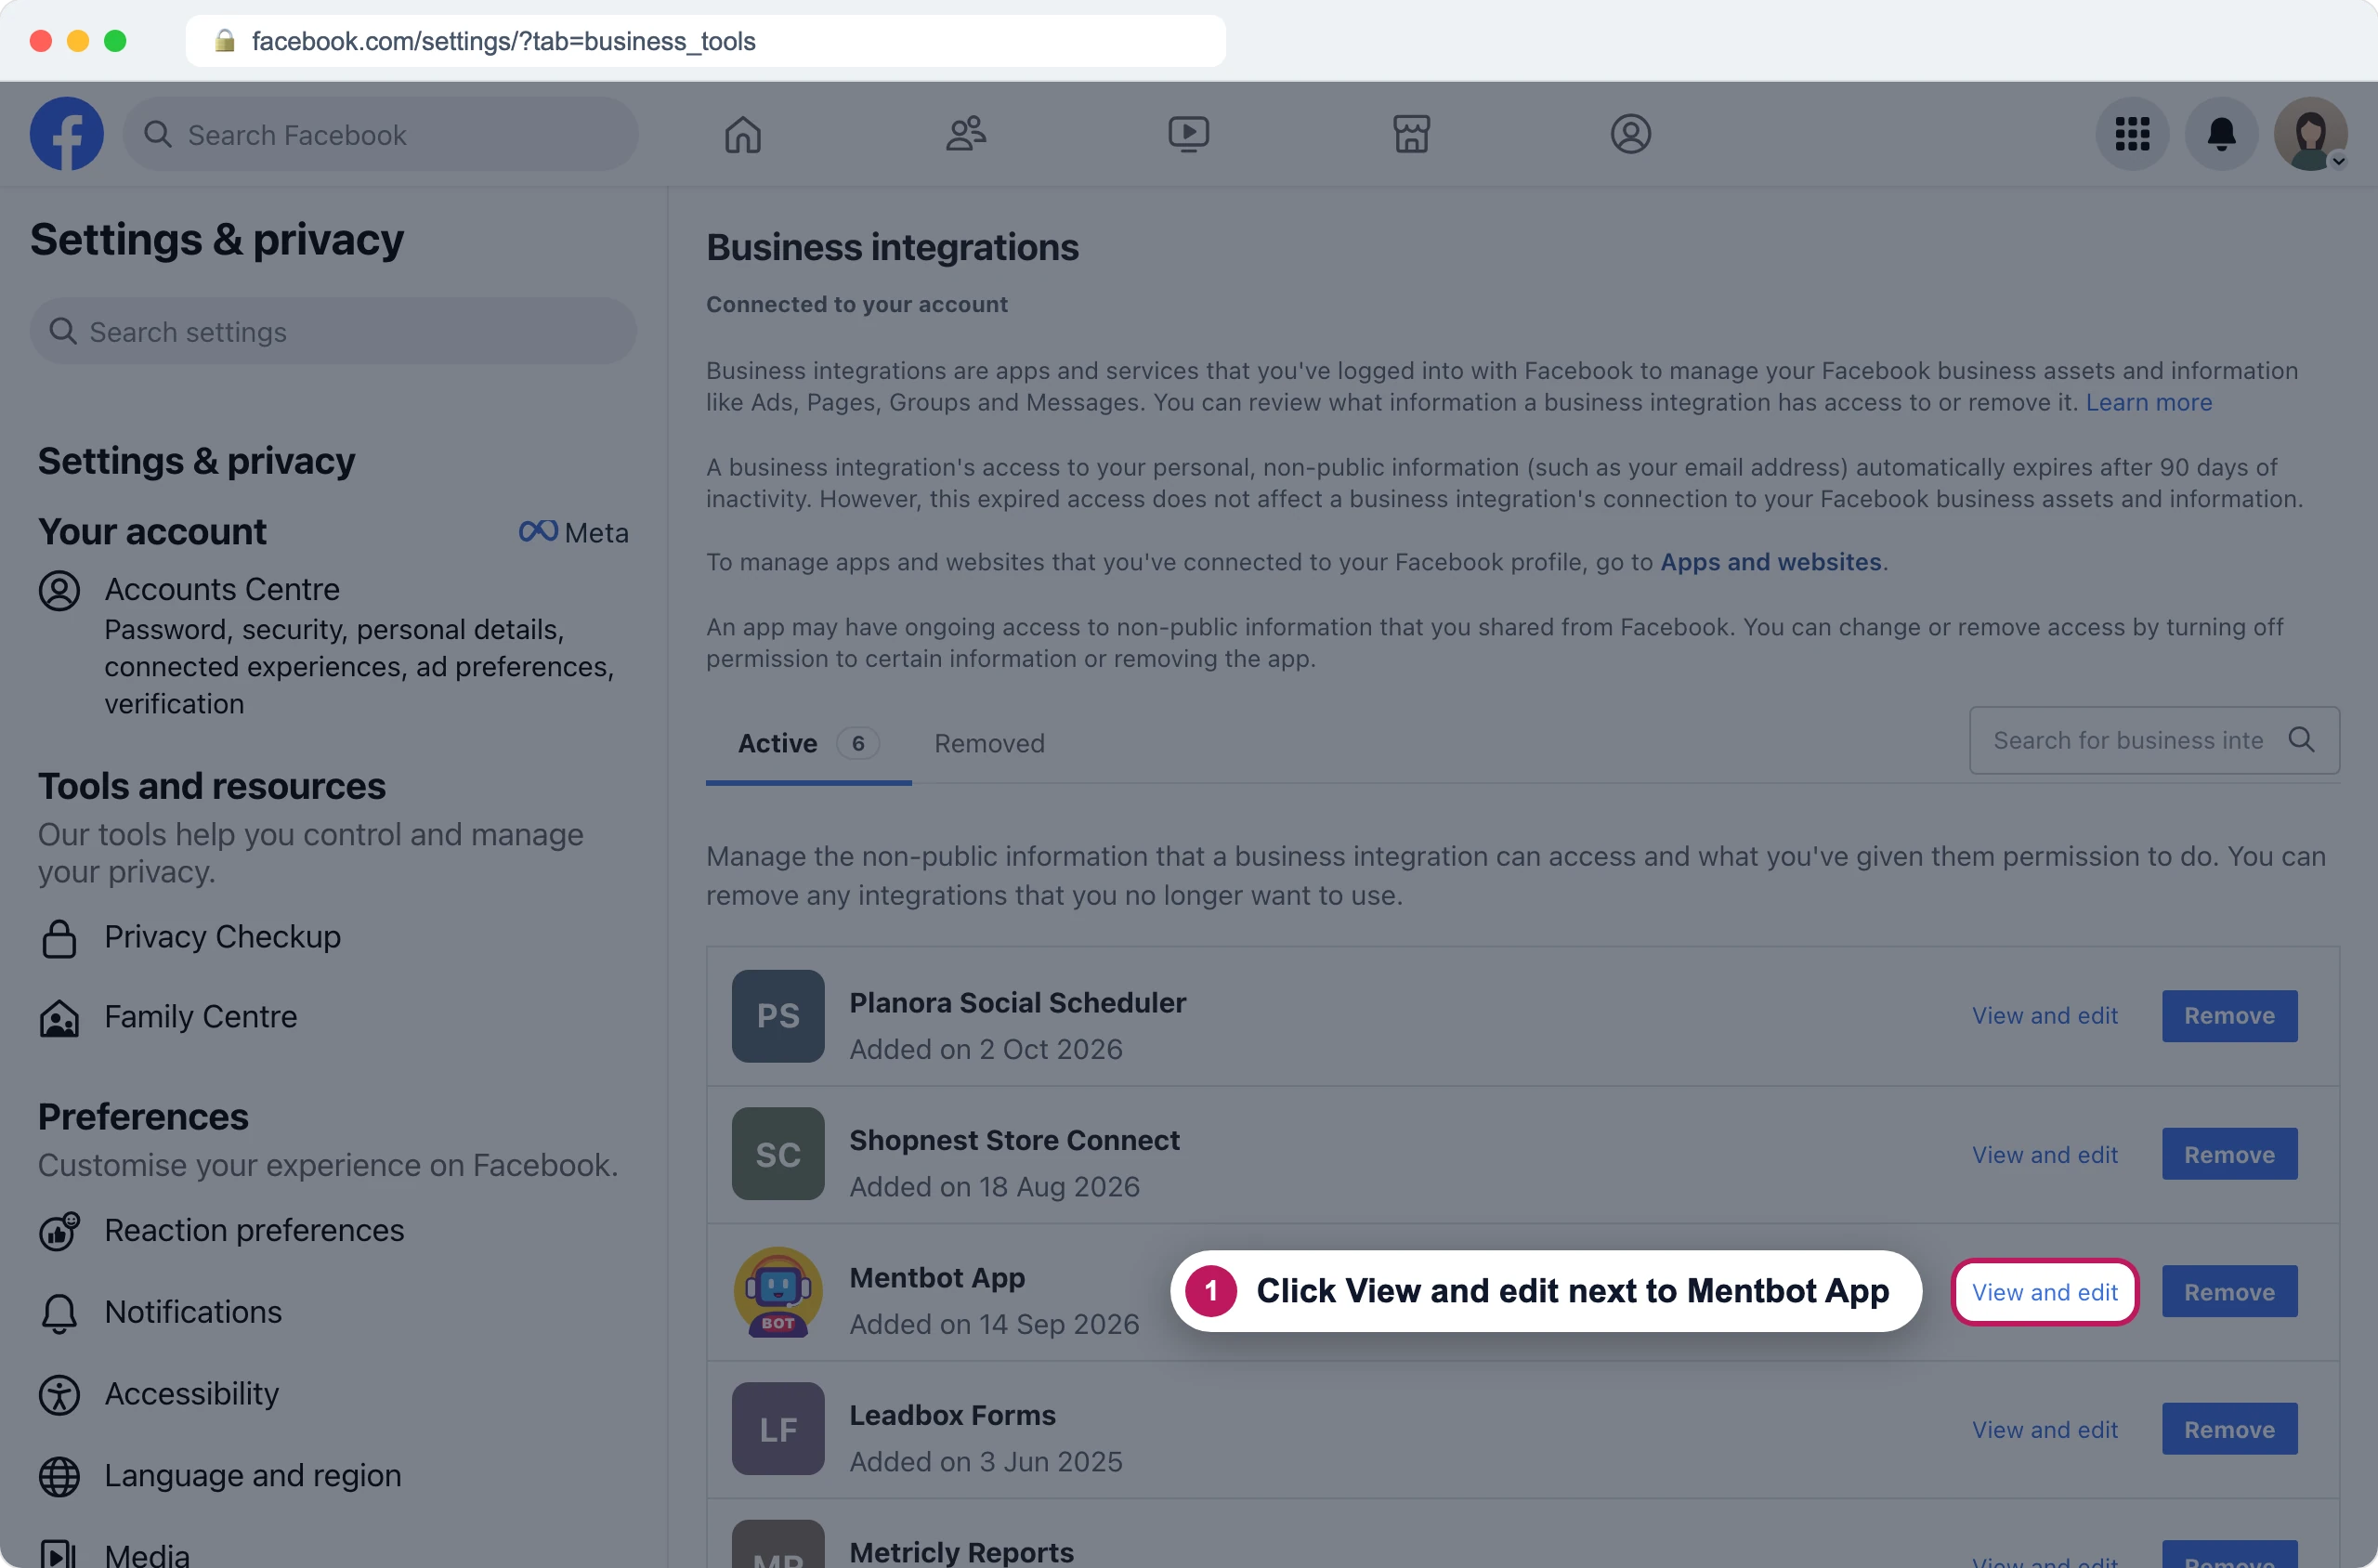This screenshot has height=1568, width=2378.
Task: Click the sidebar Notifications bell icon
Action: [x=59, y=1313]
